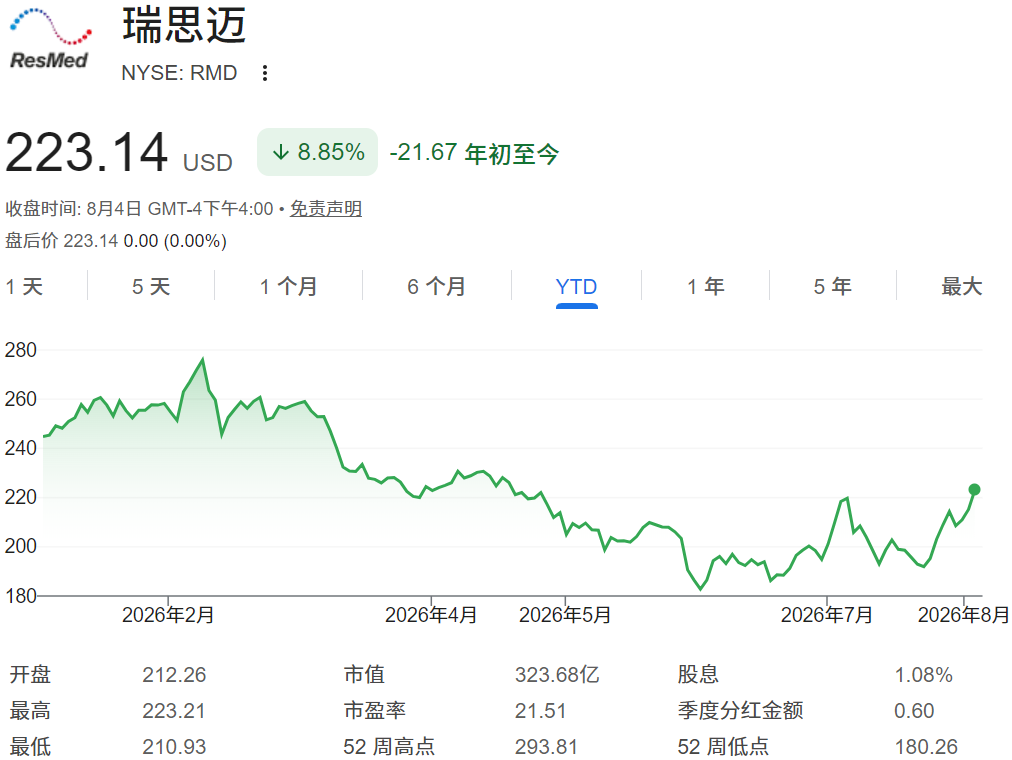Screen dimensions: 1012x760
Task: Click the 开盘 label
Action: coord(30,675)
